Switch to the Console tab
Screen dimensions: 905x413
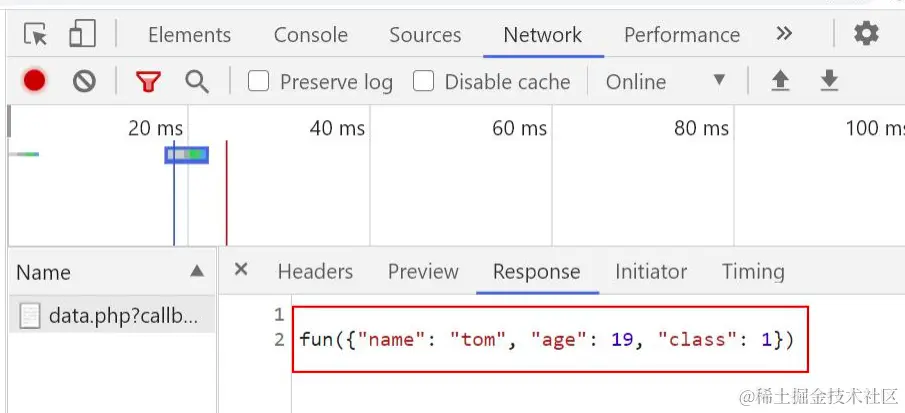310,35
